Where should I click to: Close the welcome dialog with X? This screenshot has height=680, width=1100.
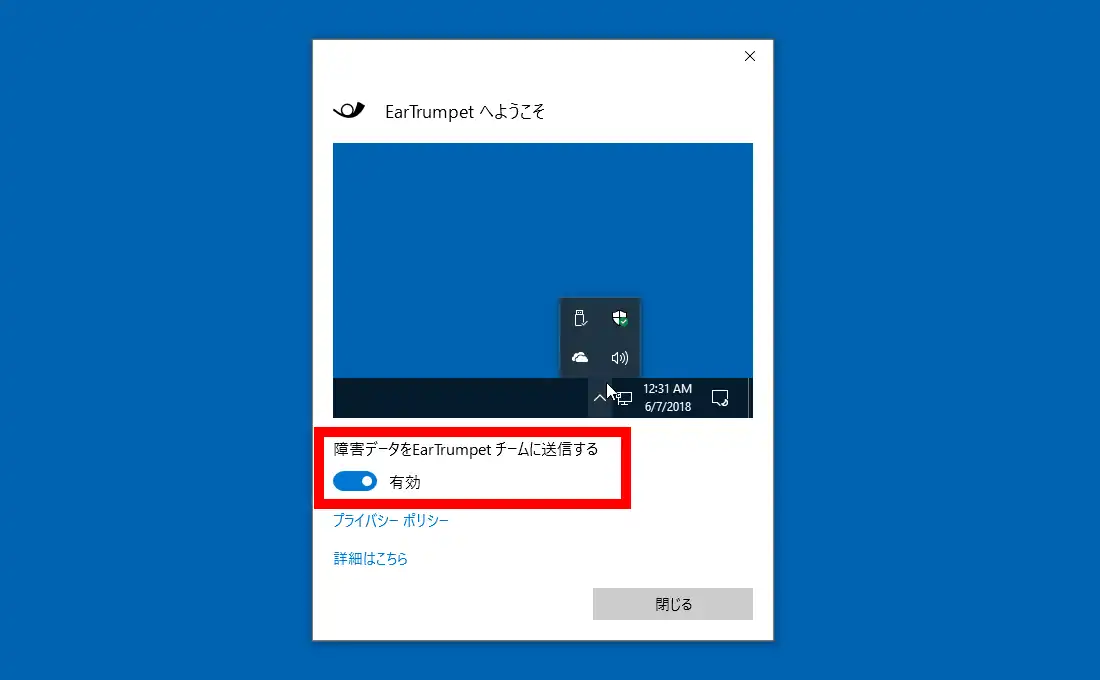click(x=750, y=56)
